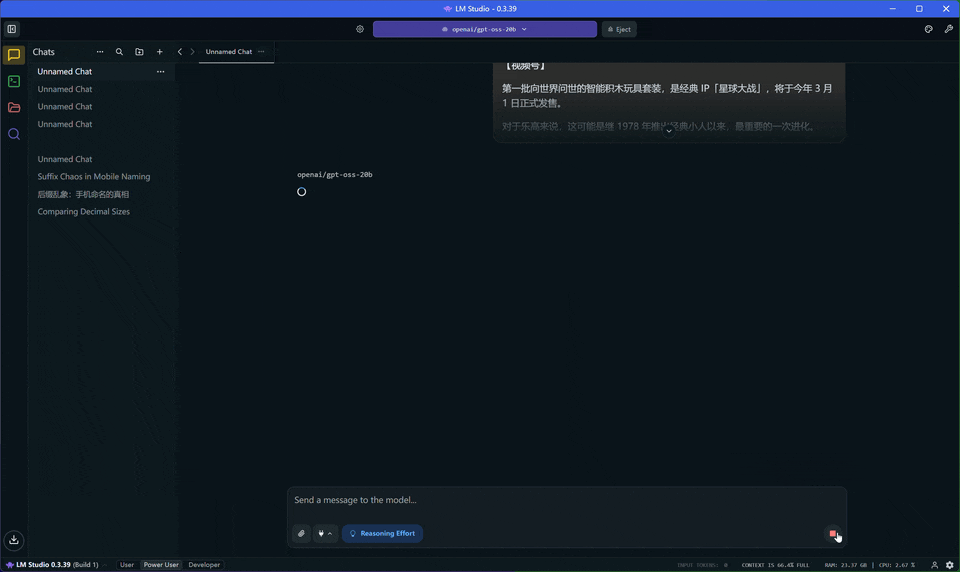Search chats using the magnifier icon
Image resolution: width=960 pixels, height=572 pixels.
[119, 52]
